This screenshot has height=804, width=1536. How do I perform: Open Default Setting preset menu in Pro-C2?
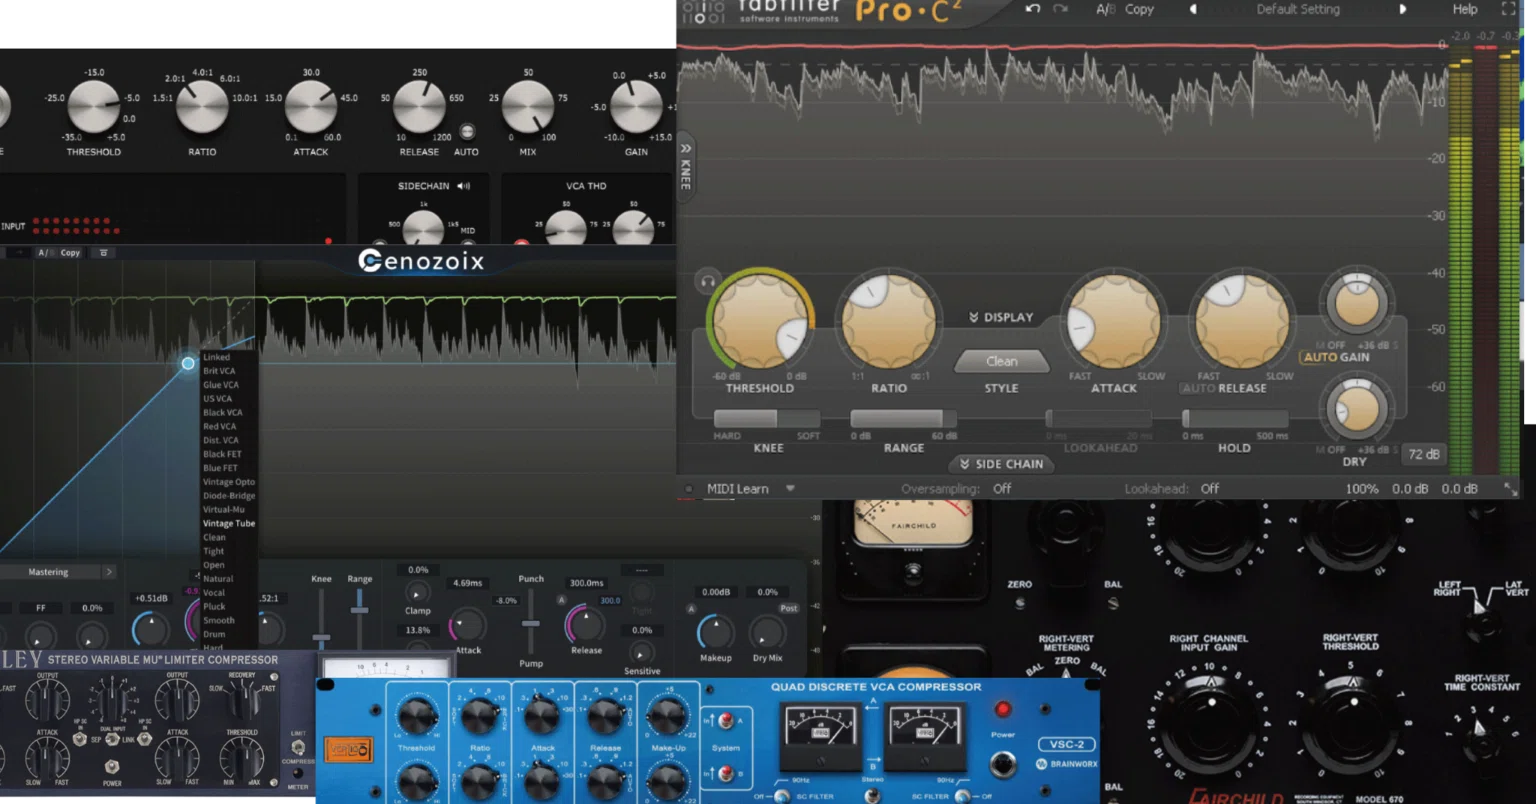click(1298, 9)
